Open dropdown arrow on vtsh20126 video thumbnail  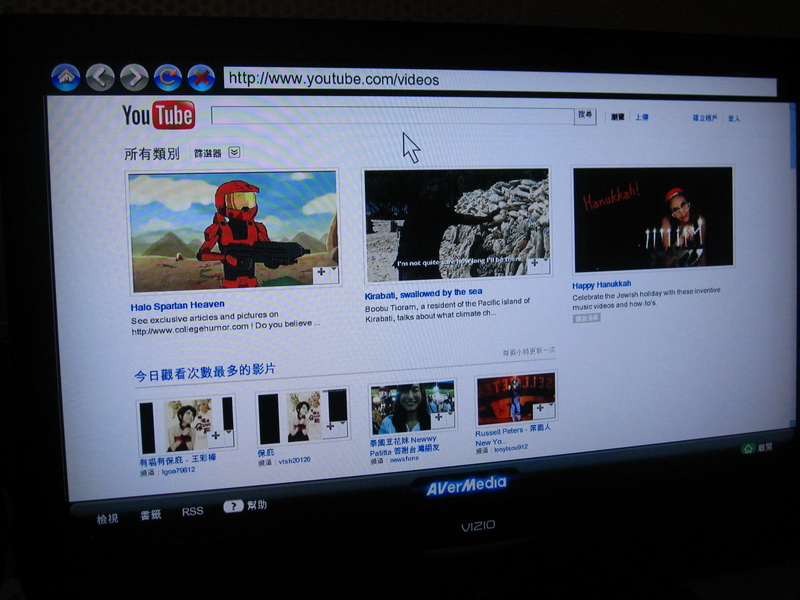point(342,424)
